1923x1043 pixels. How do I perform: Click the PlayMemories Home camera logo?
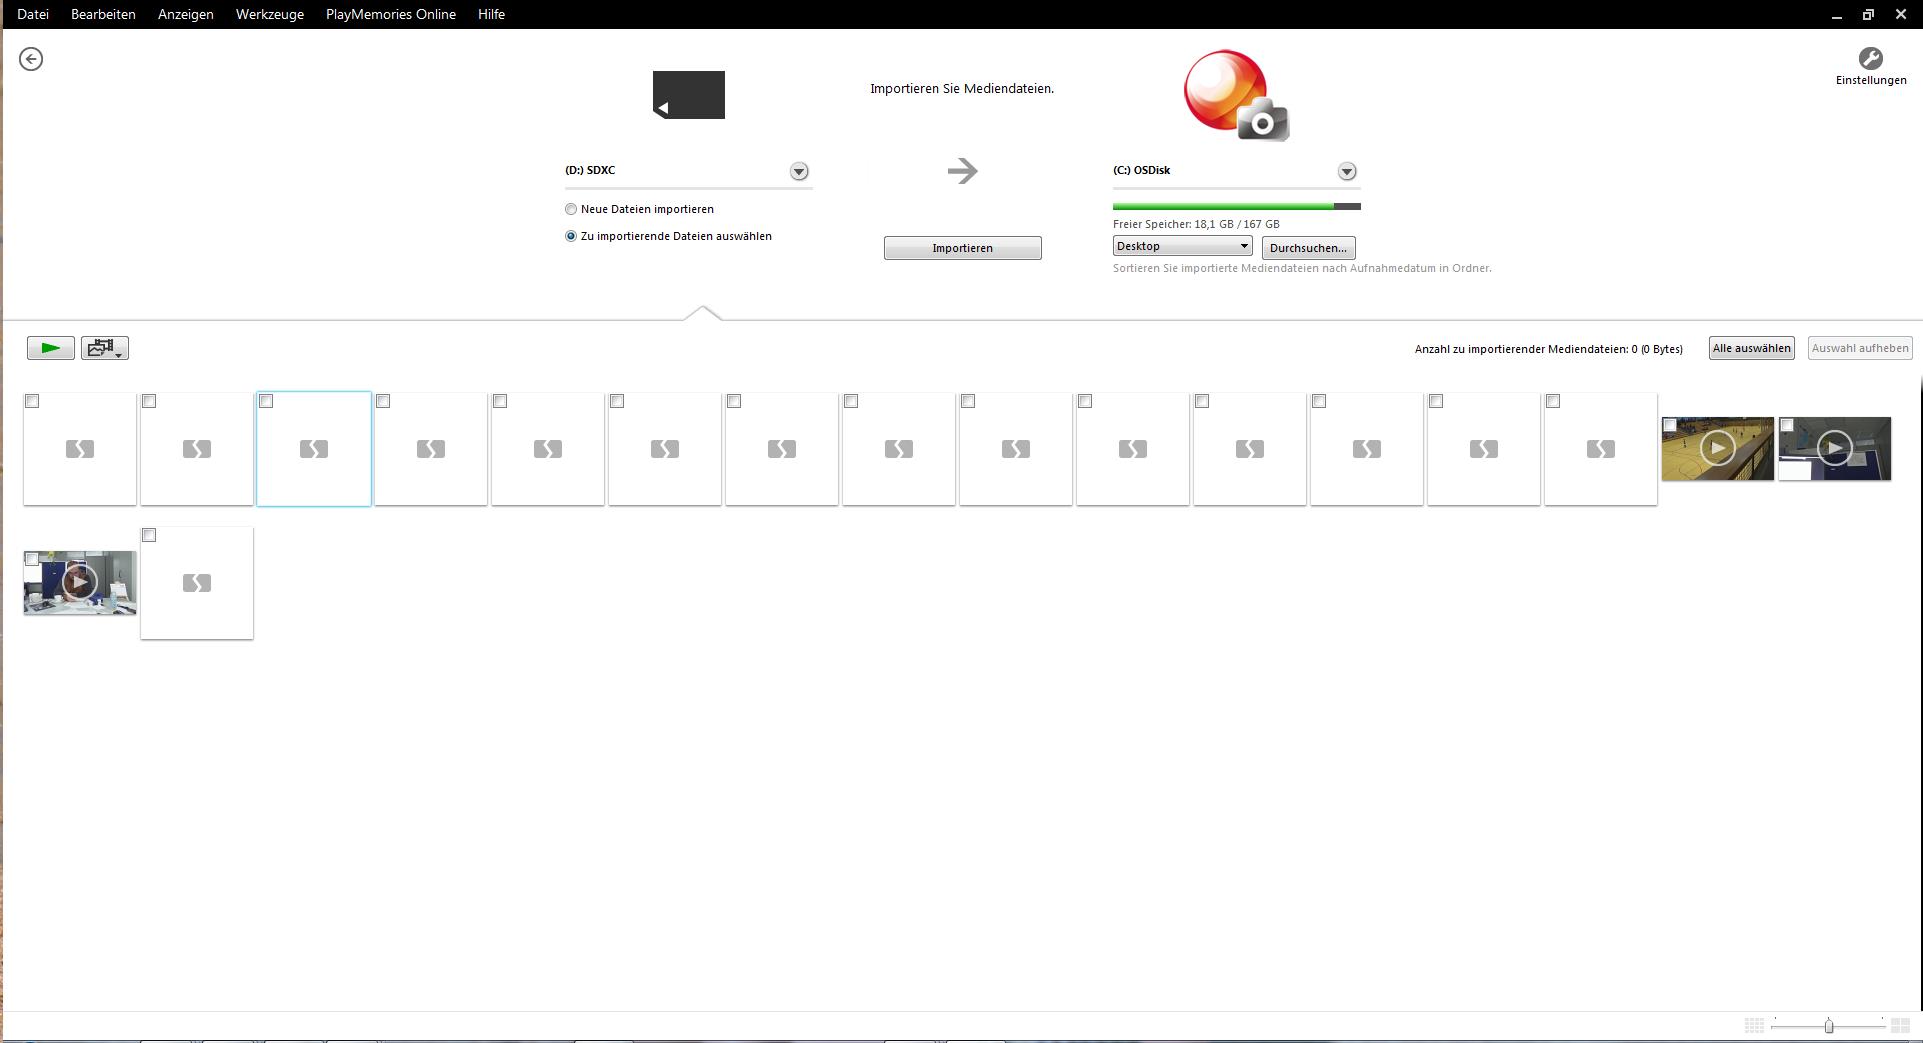tap(1236, 96)
